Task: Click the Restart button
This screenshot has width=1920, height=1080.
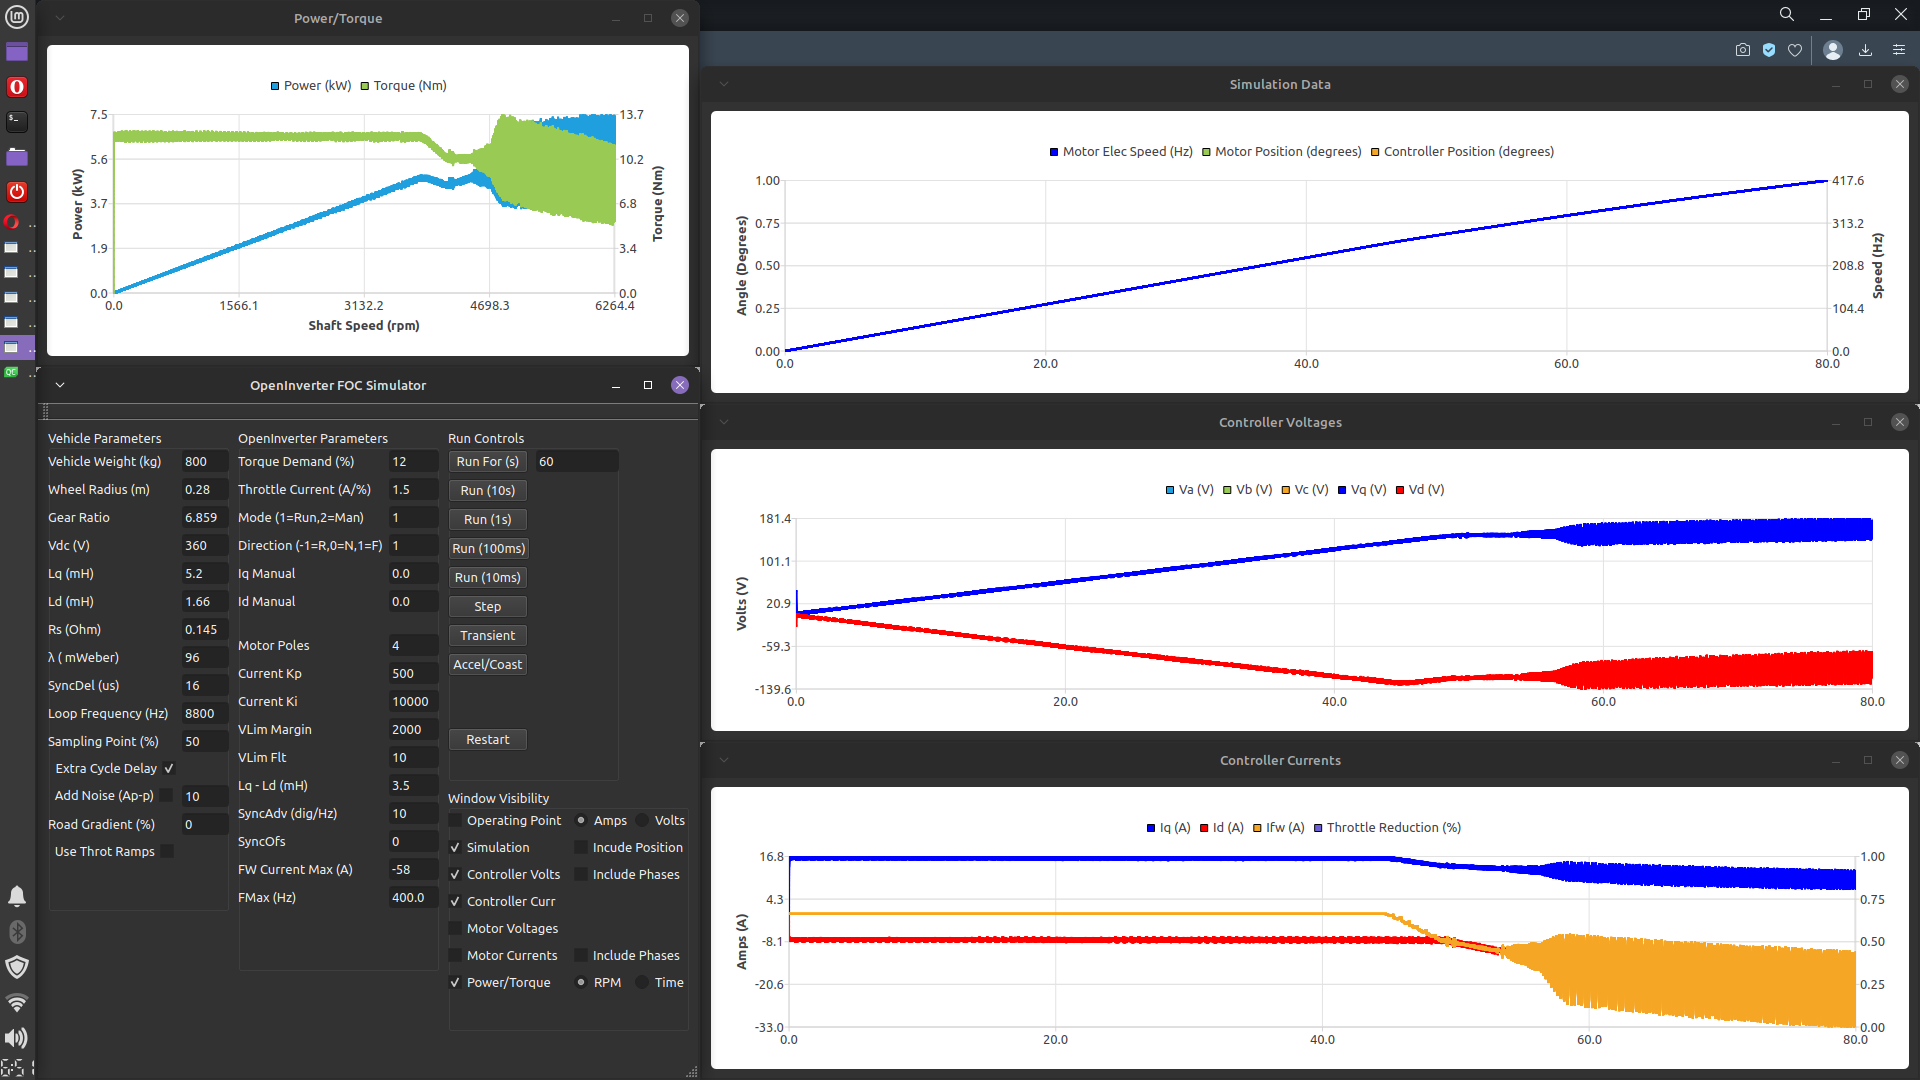Action: point(487,739)
